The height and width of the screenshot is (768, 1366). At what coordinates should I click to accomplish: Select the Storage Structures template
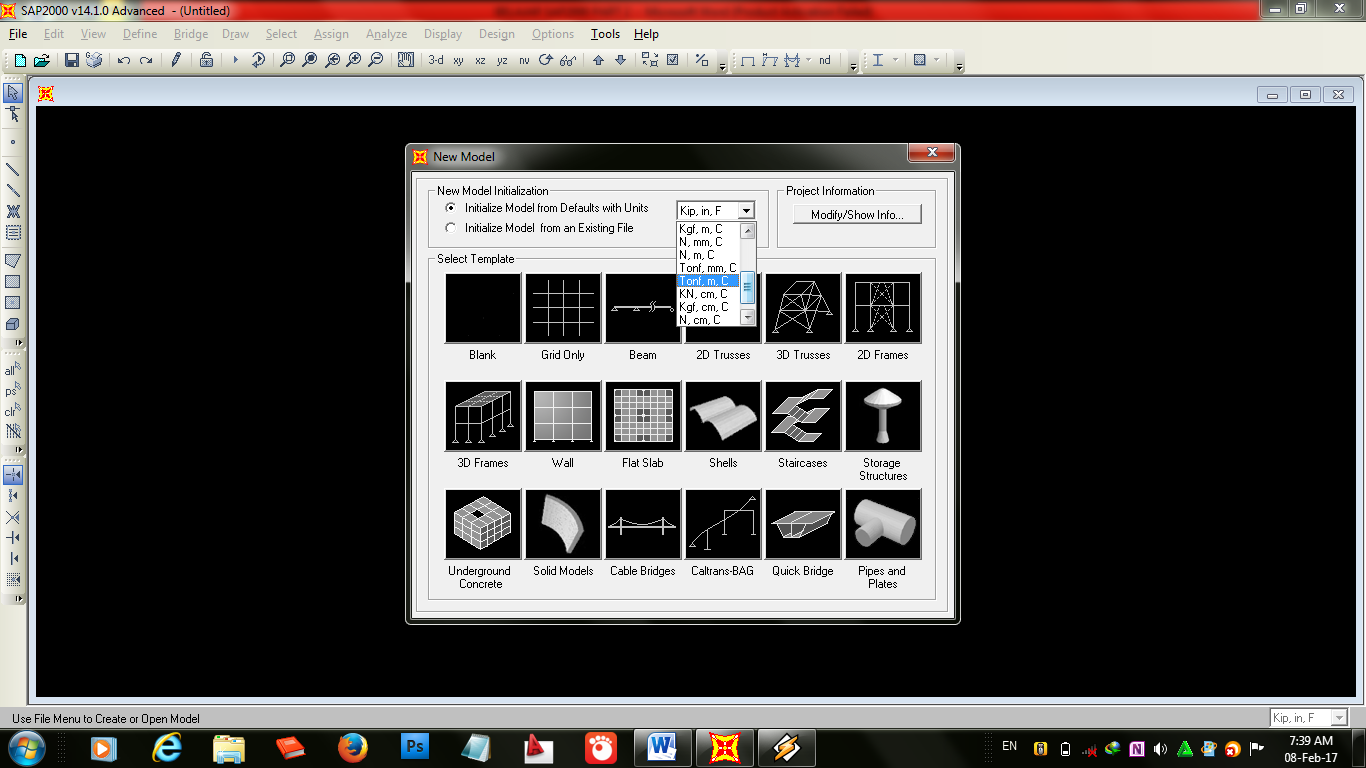883,416
